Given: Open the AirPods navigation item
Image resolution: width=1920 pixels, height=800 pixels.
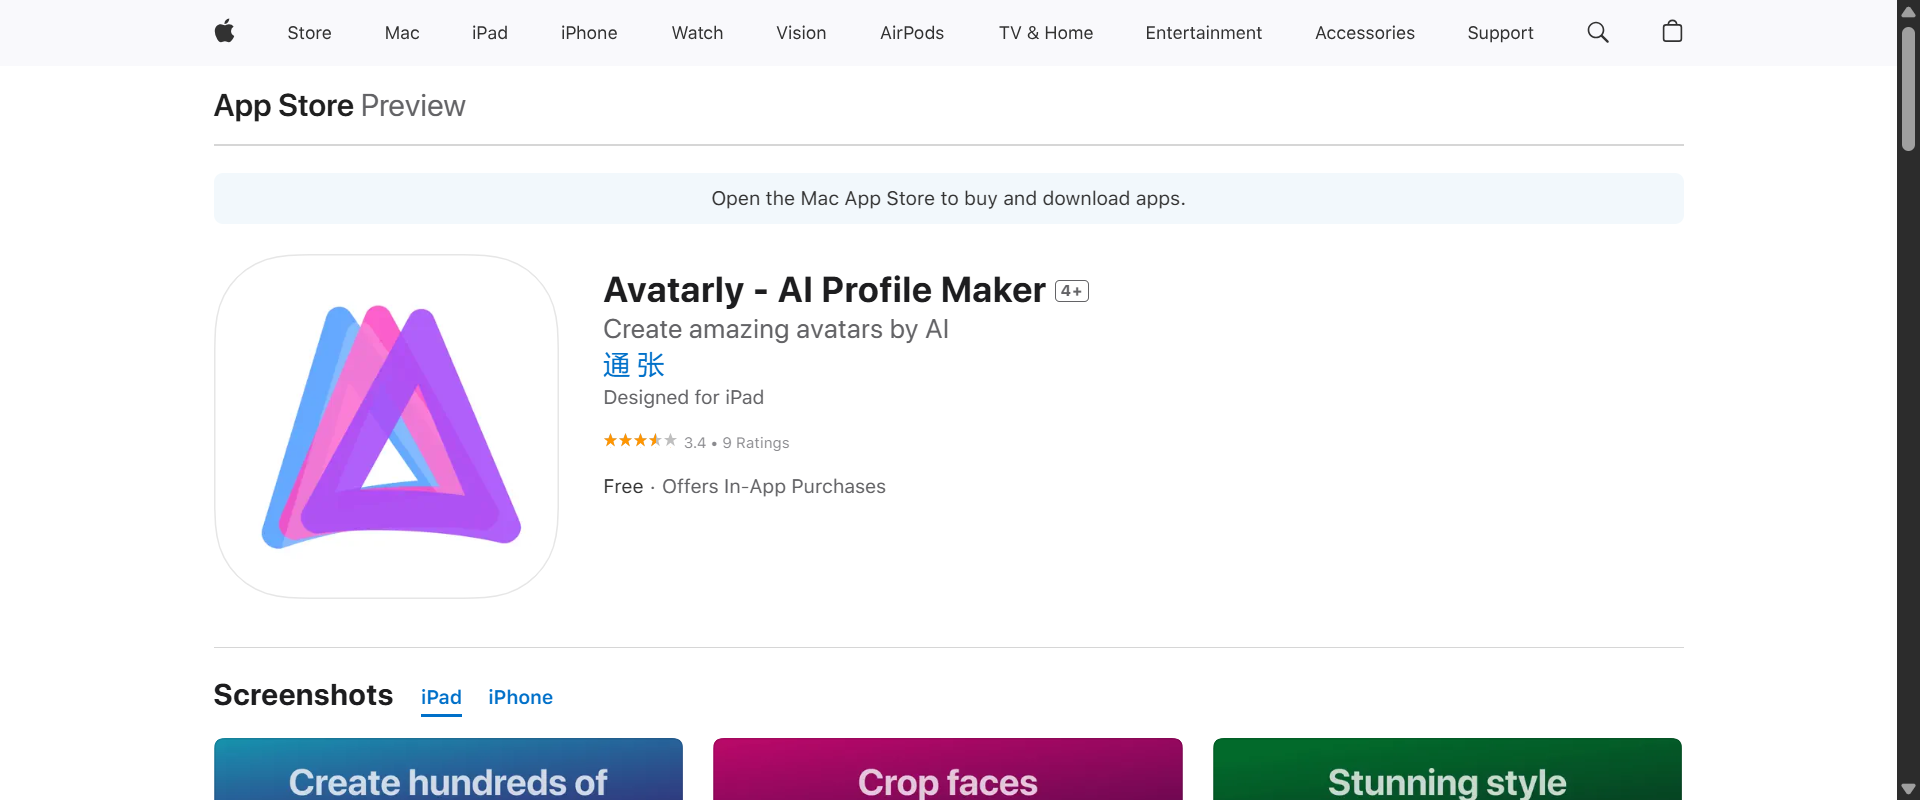Looking at the screenshot, I should tap(911, 32).
